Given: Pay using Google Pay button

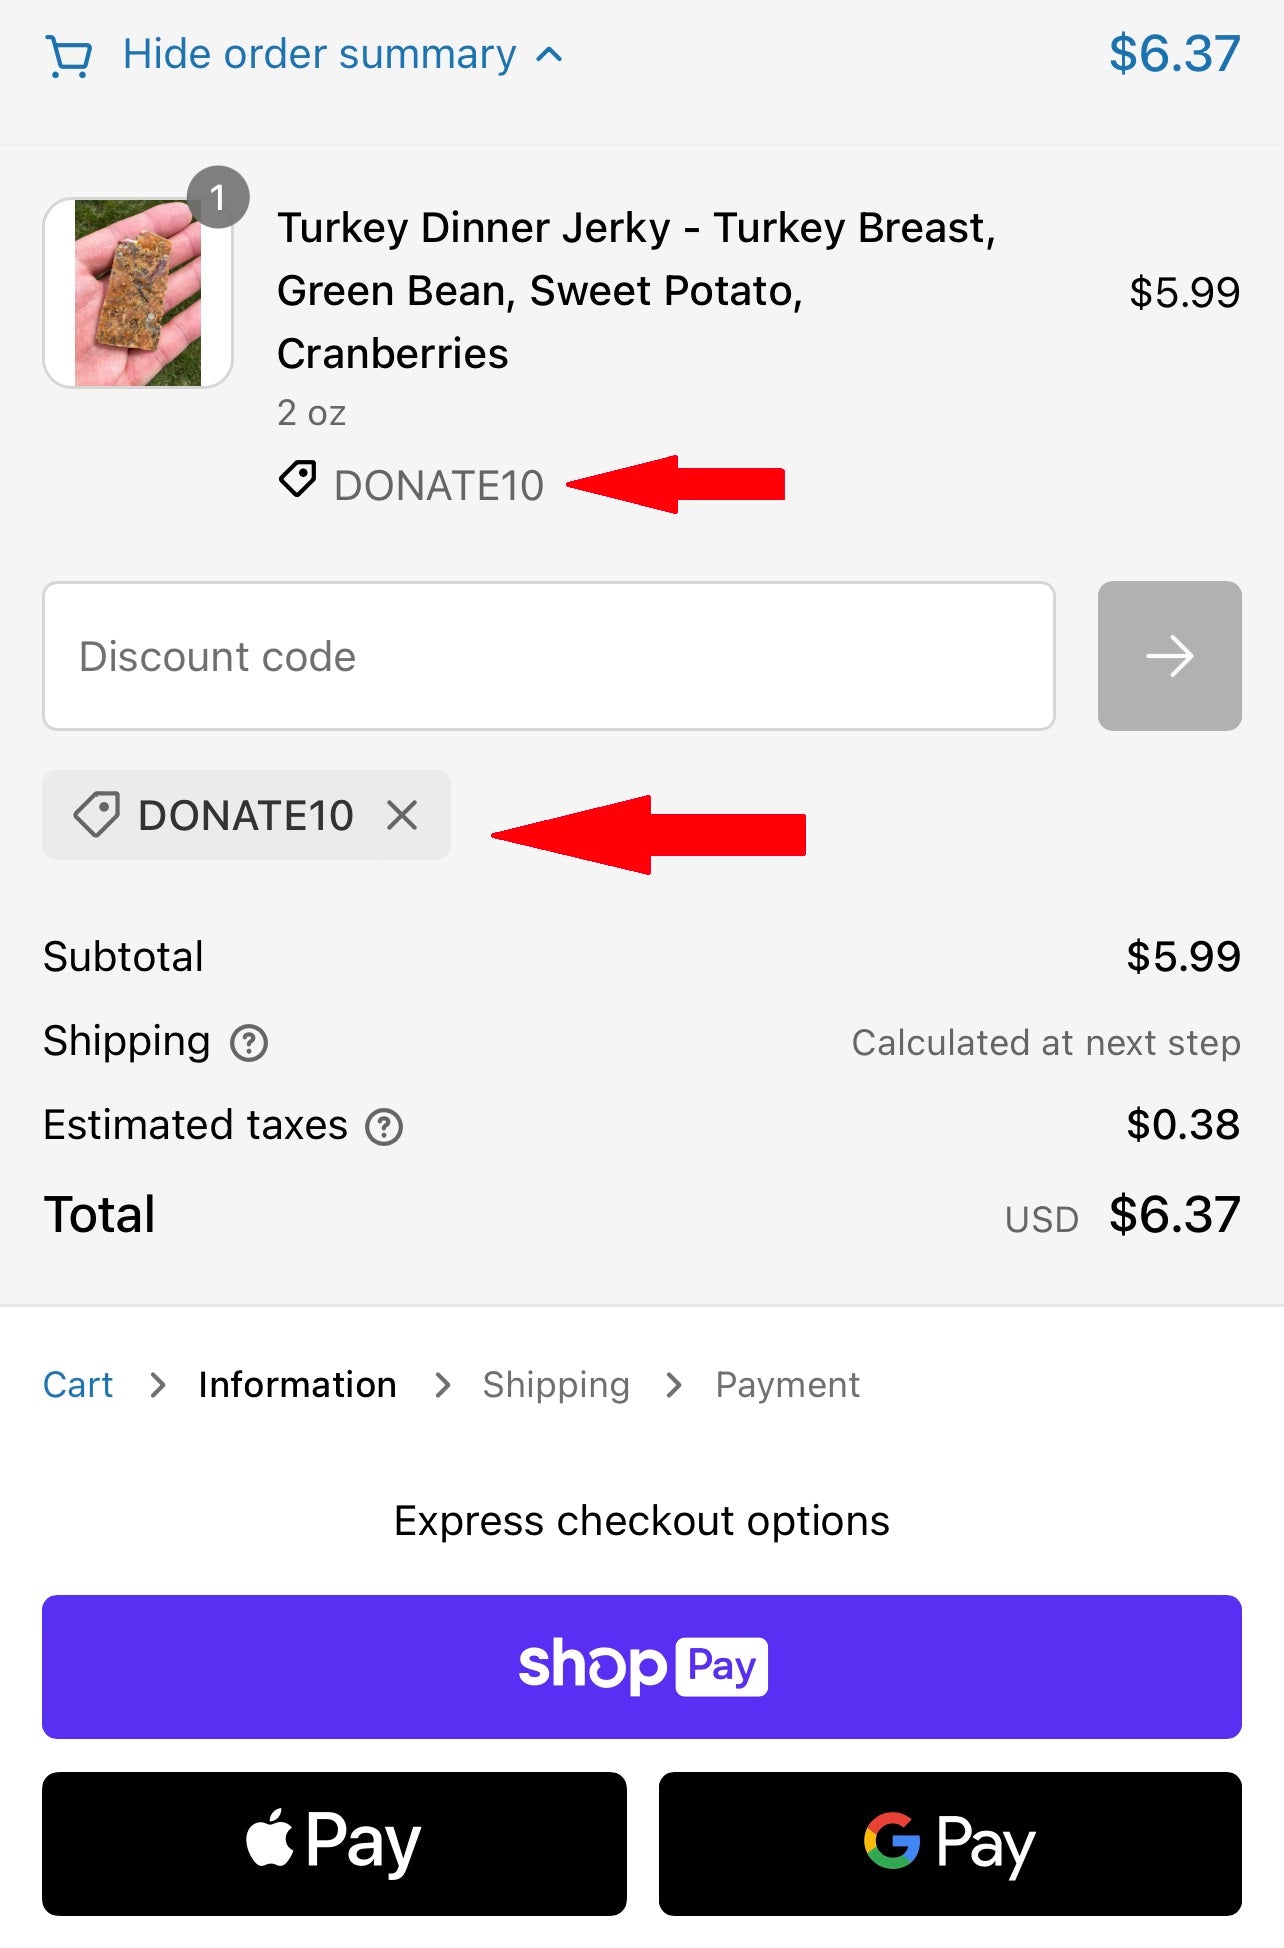Looking at the screenshot, I should (x=950, y=1843).
